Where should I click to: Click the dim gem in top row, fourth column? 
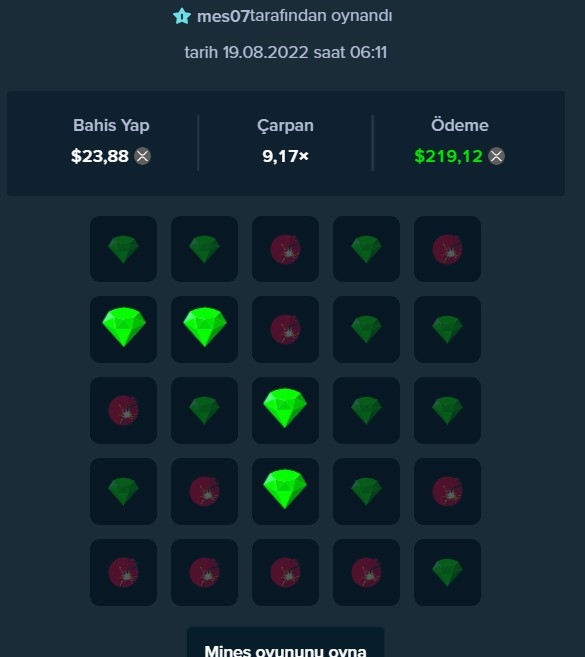click(x=366, y=249)
